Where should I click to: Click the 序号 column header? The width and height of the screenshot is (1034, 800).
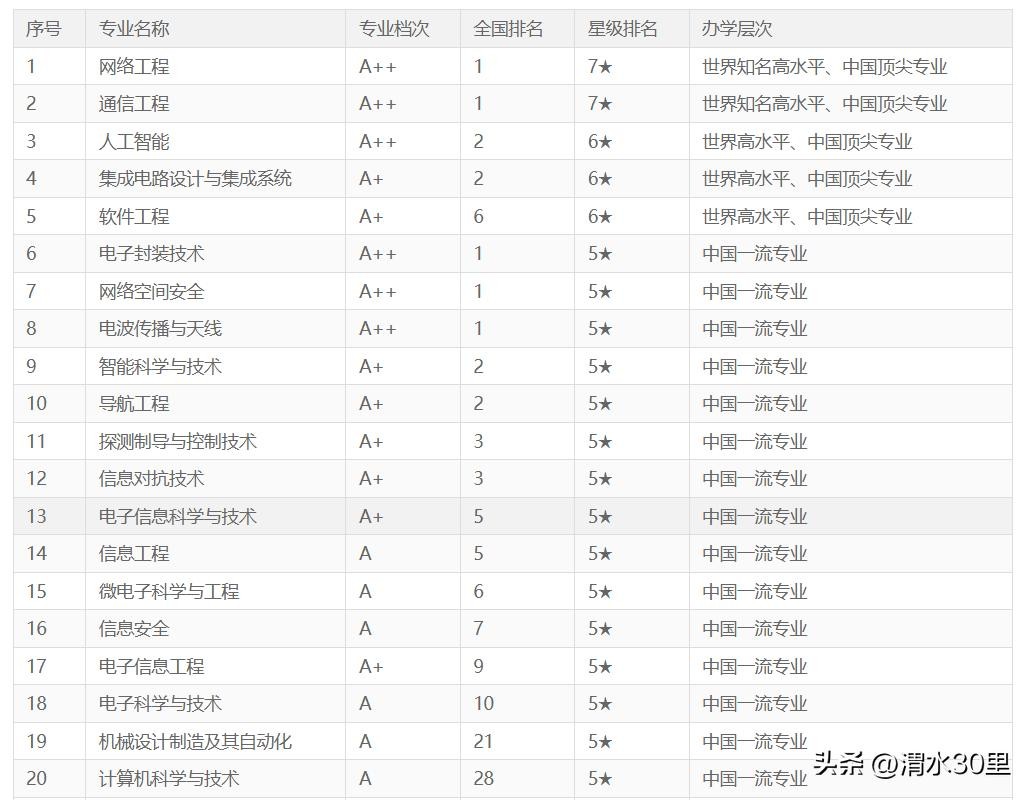[x=43, y=29]
